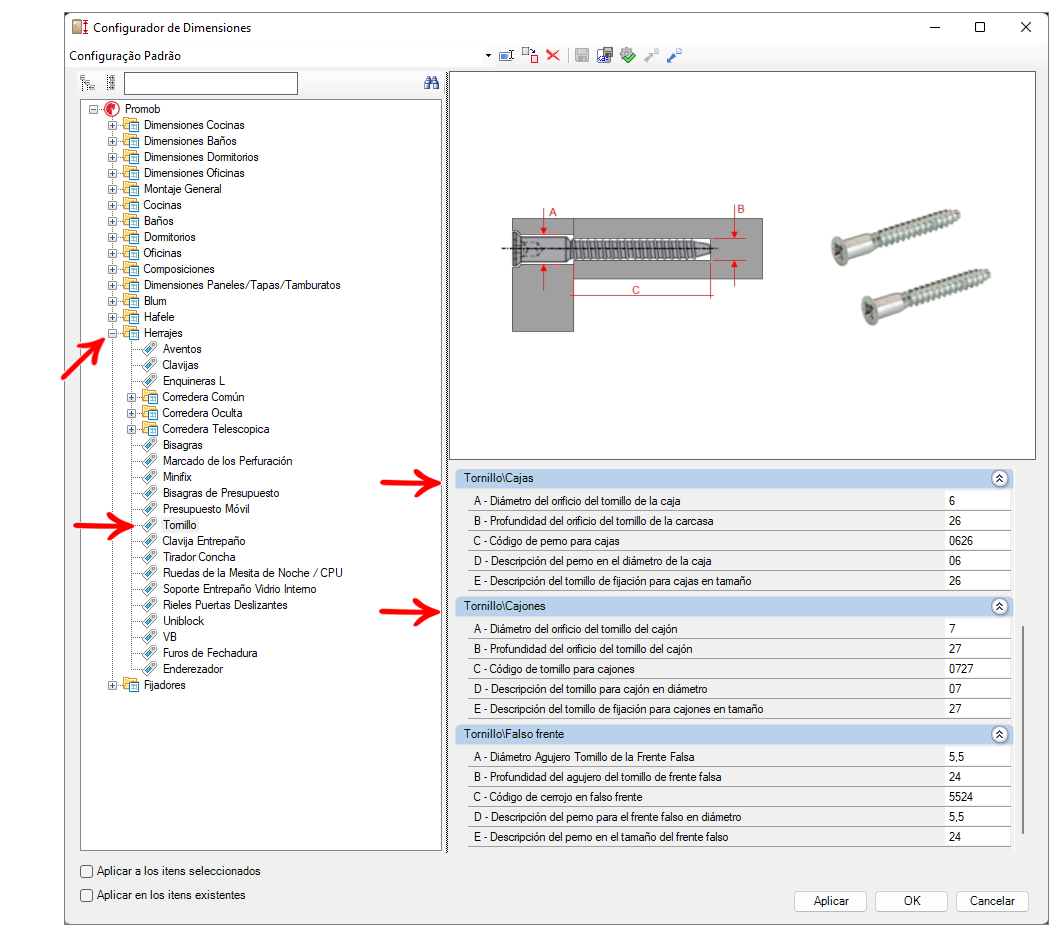
Task: Open the Configuração Padrão dropdown arrow
Action: point(488,56)
